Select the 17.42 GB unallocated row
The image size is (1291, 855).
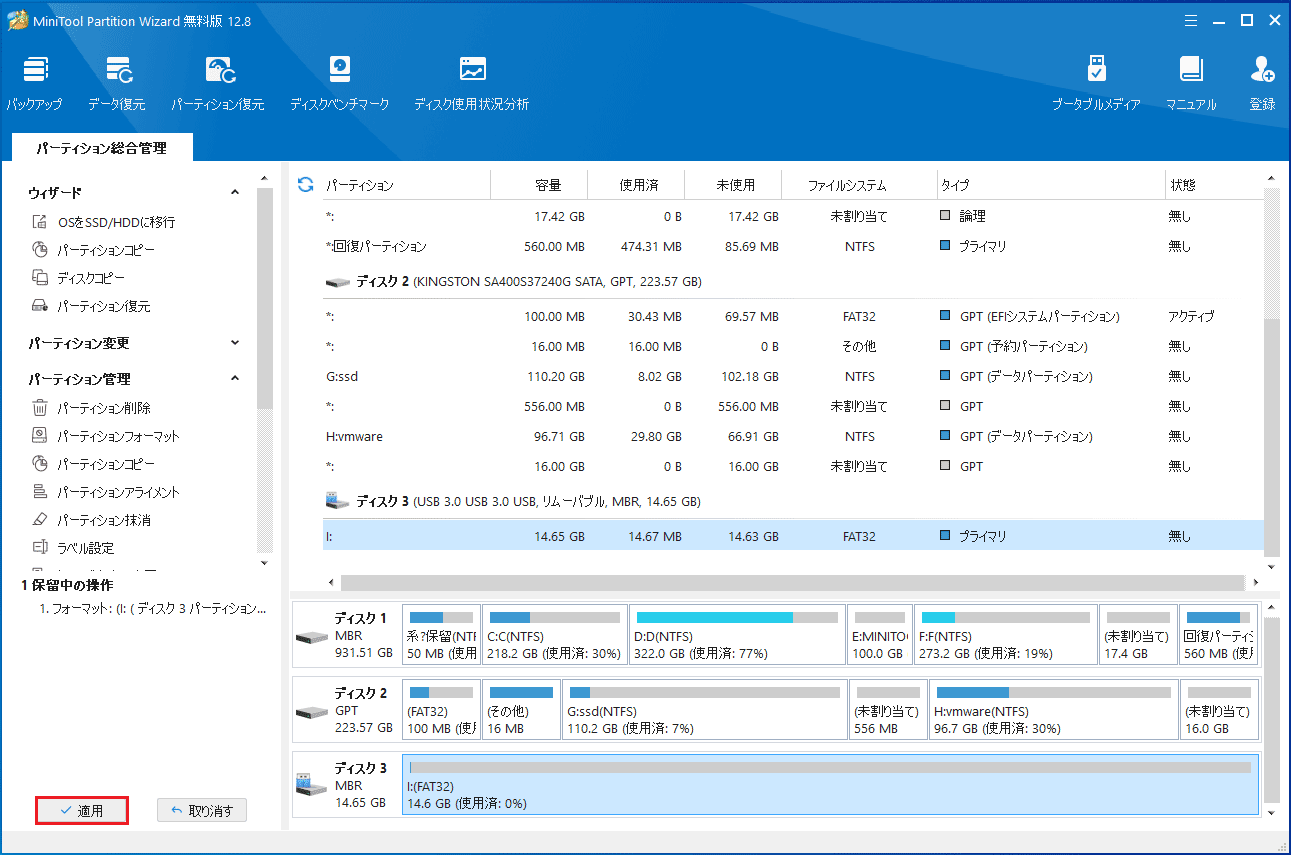tap(793, 216)
